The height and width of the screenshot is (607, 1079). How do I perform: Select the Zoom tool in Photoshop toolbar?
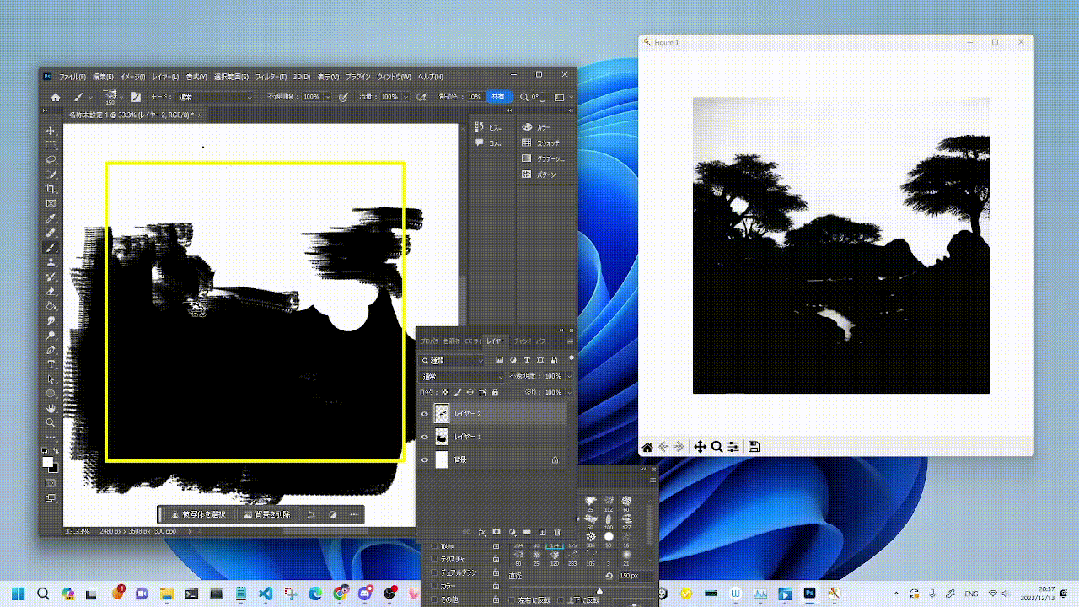pos(50,423)
